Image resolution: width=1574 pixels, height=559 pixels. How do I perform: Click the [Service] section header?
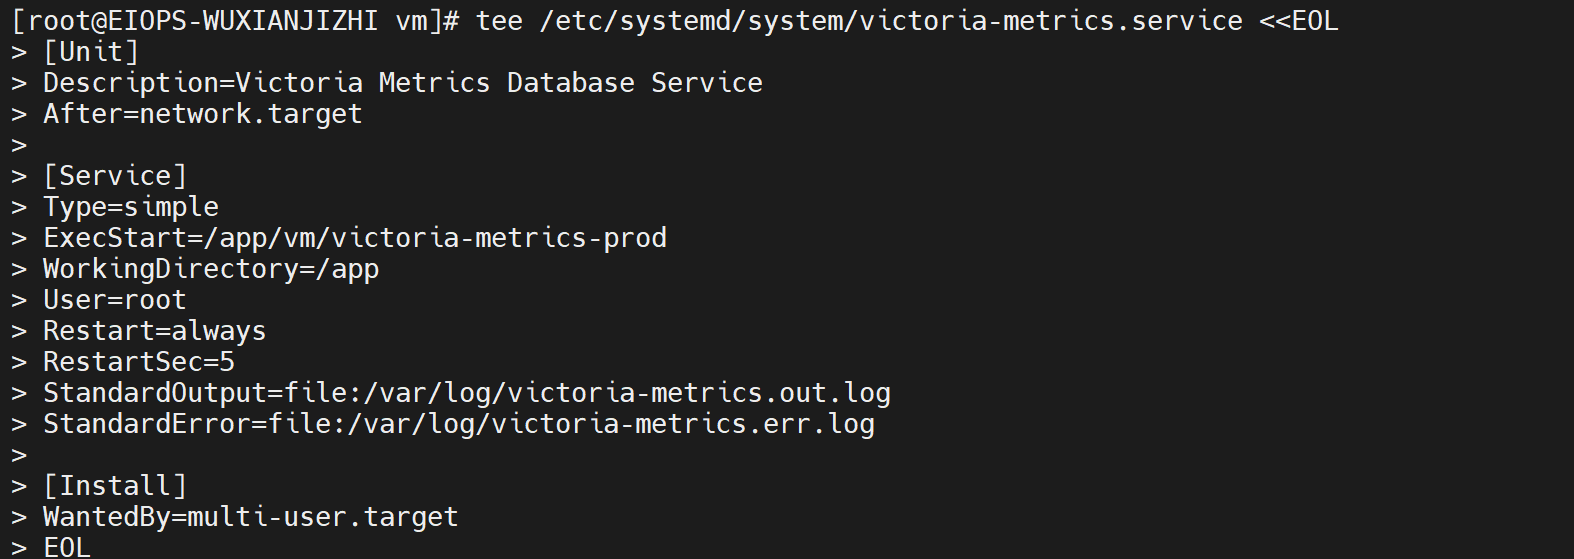[x=115, y=176]
